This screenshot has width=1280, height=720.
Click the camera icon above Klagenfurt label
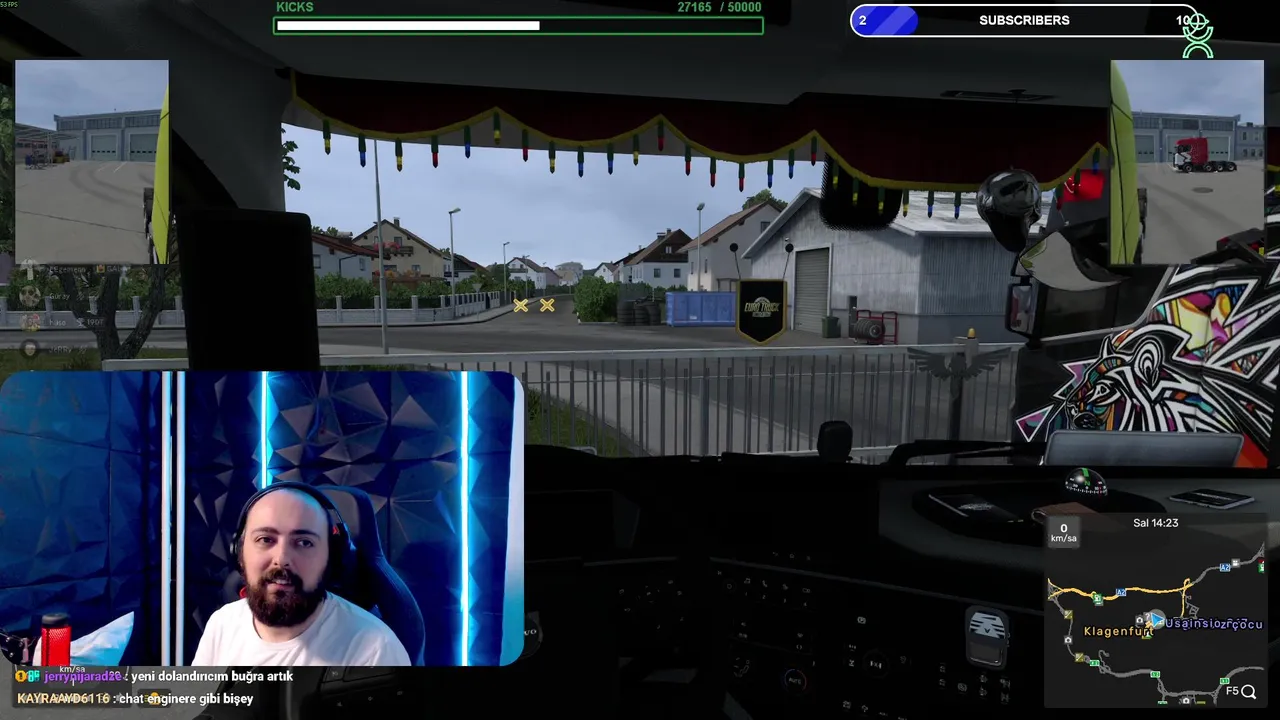1139,620
